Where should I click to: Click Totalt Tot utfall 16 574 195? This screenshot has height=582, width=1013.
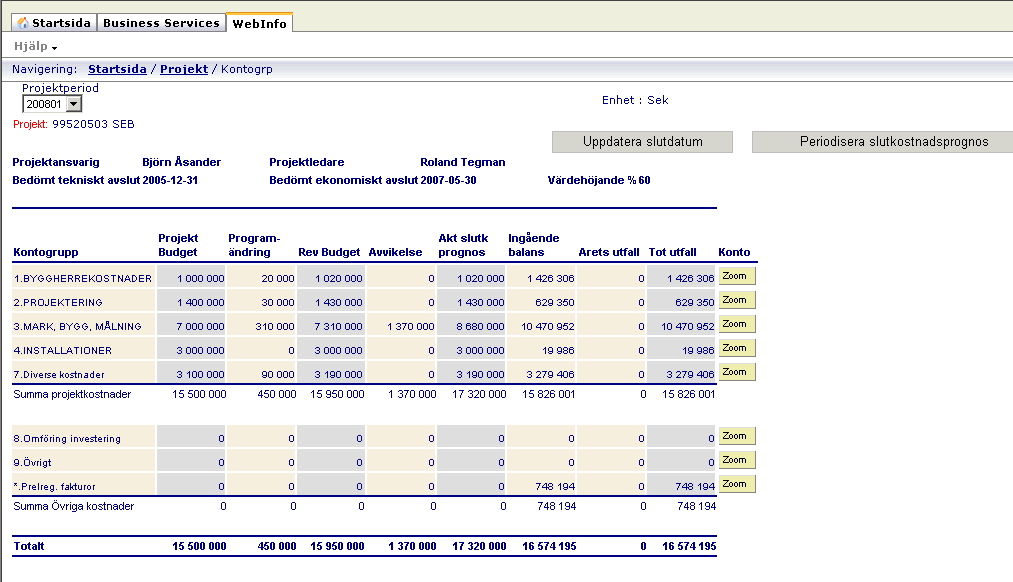(689, 546)
